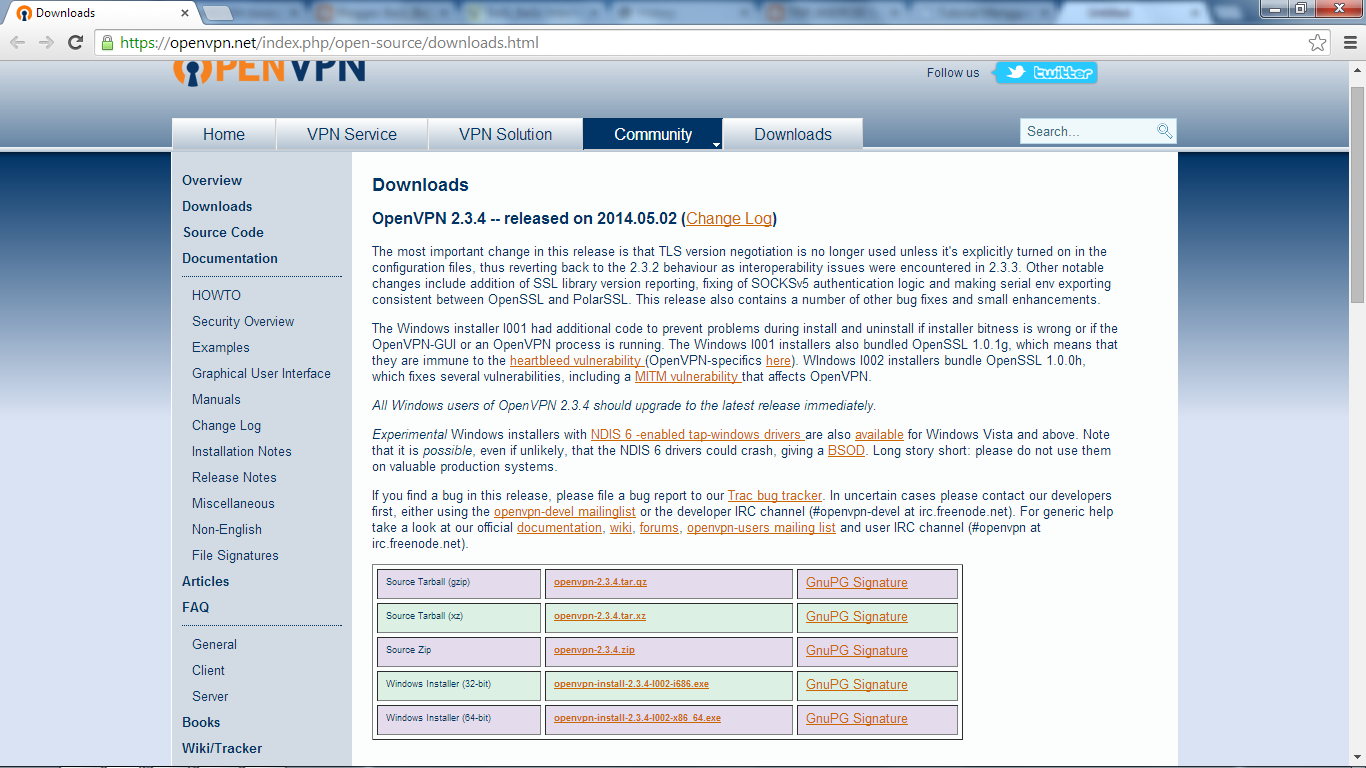Bookmark this page with the star icon
The height and width of the screenshot is (768, 1366).
(x=1318, y=43)
